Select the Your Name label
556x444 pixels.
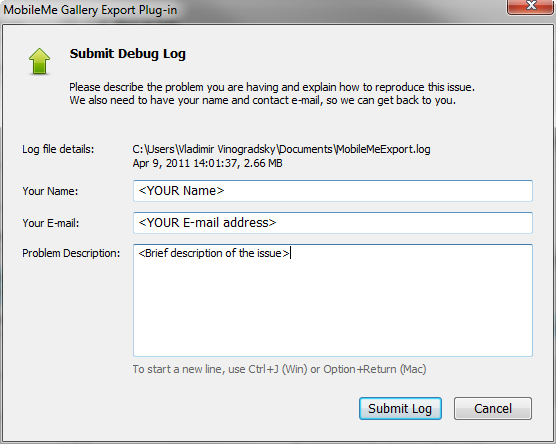[50, 191]
